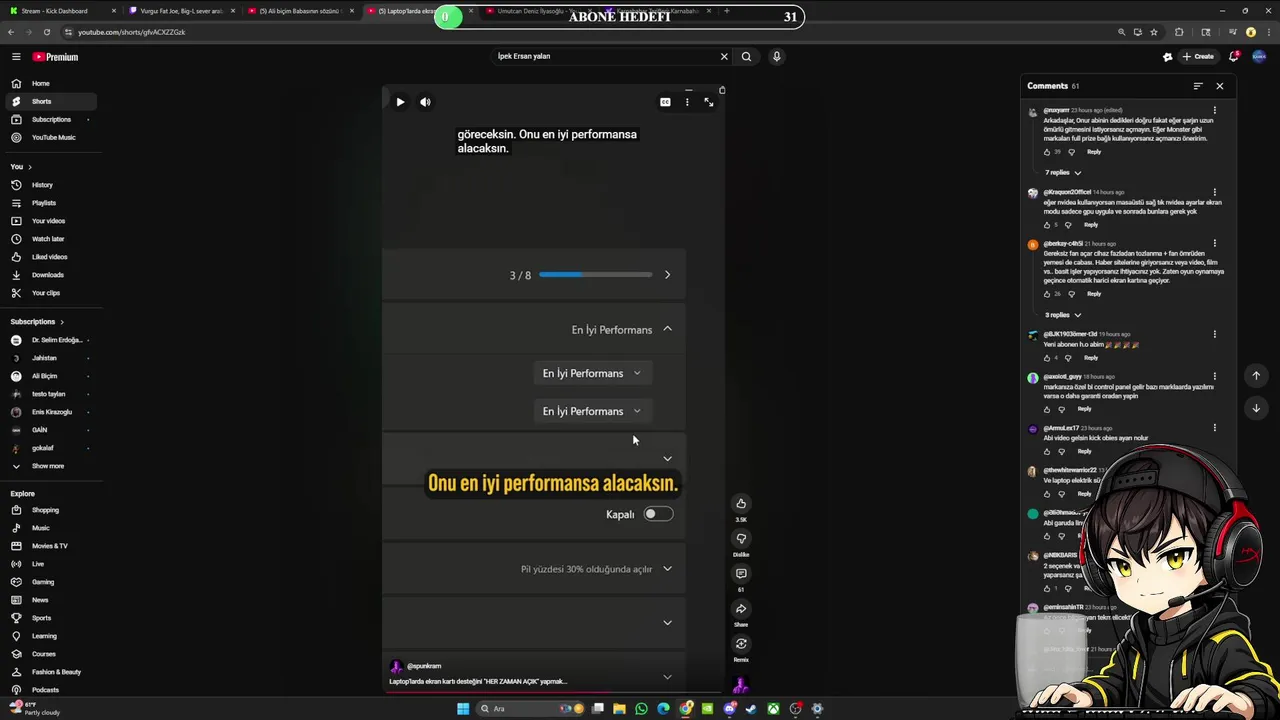Click the next arrow beside 3 / 8
The image size is (1280, 720).
(x=667, y=275)
